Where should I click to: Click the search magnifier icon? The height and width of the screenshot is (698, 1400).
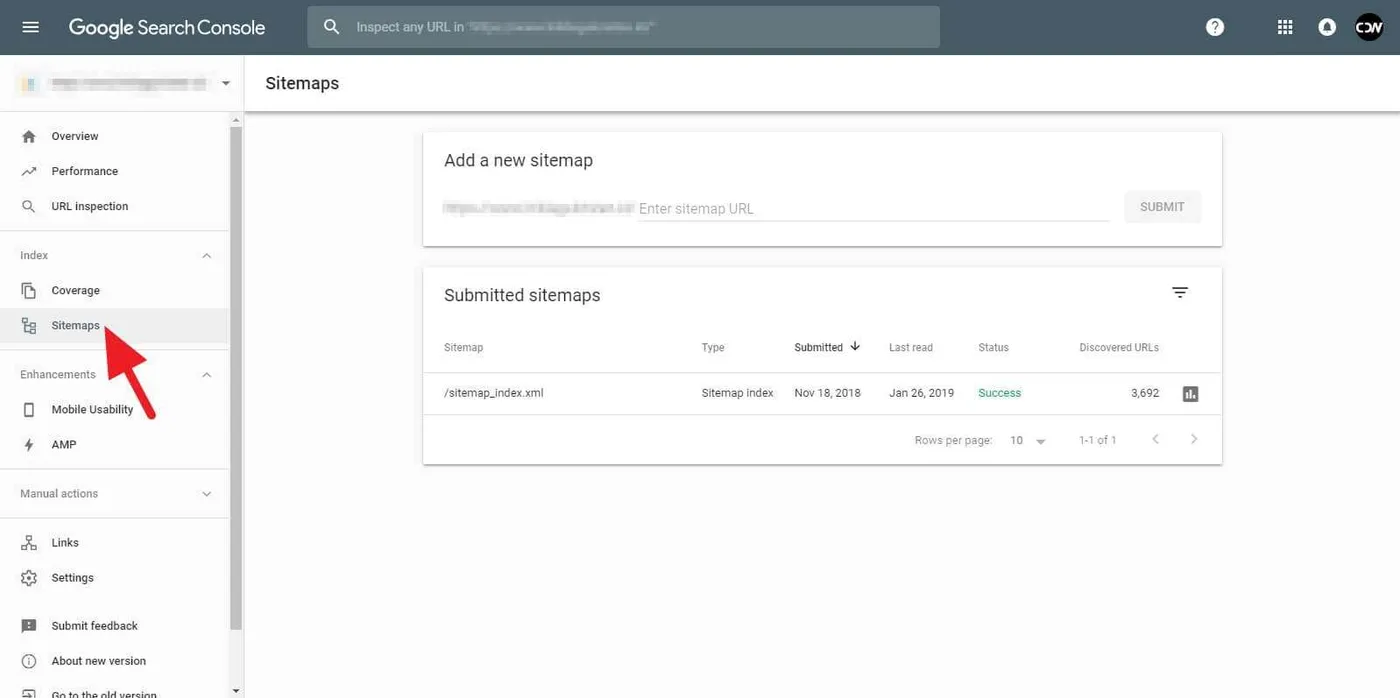pyautogui.click(x=332, y=27)
